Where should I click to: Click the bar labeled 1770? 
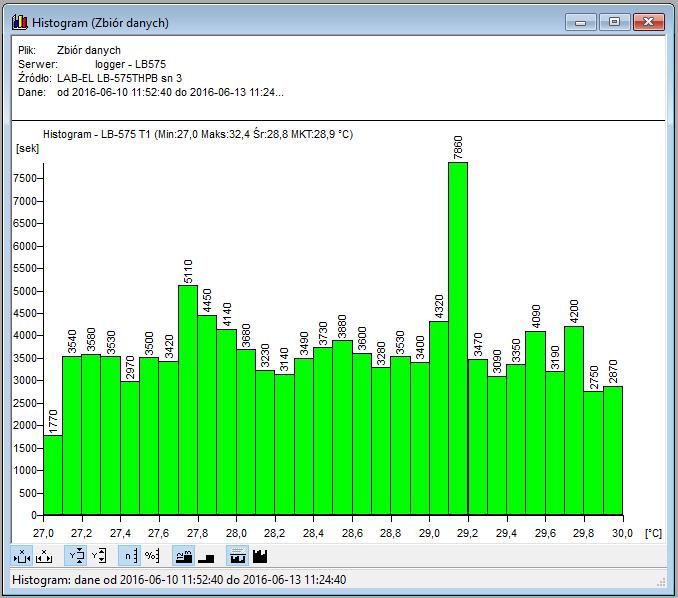coord(53,475)
